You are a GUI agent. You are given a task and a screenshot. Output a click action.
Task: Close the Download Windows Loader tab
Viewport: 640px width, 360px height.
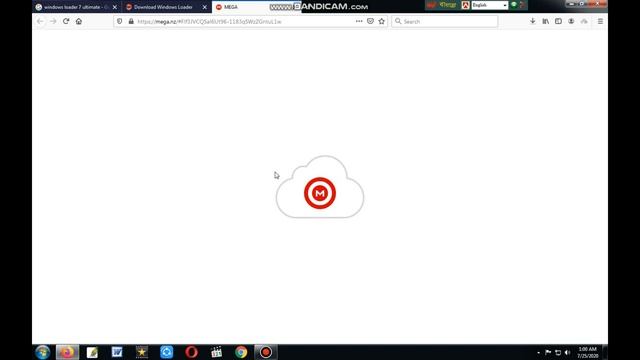point(205,7)
